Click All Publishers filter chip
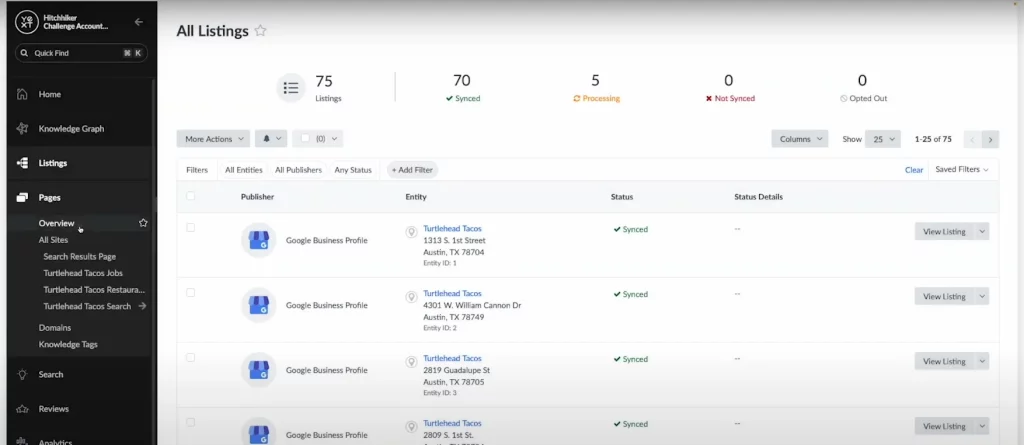The image size is (1024, 445). pyautogui.click(x=298, y=170)
